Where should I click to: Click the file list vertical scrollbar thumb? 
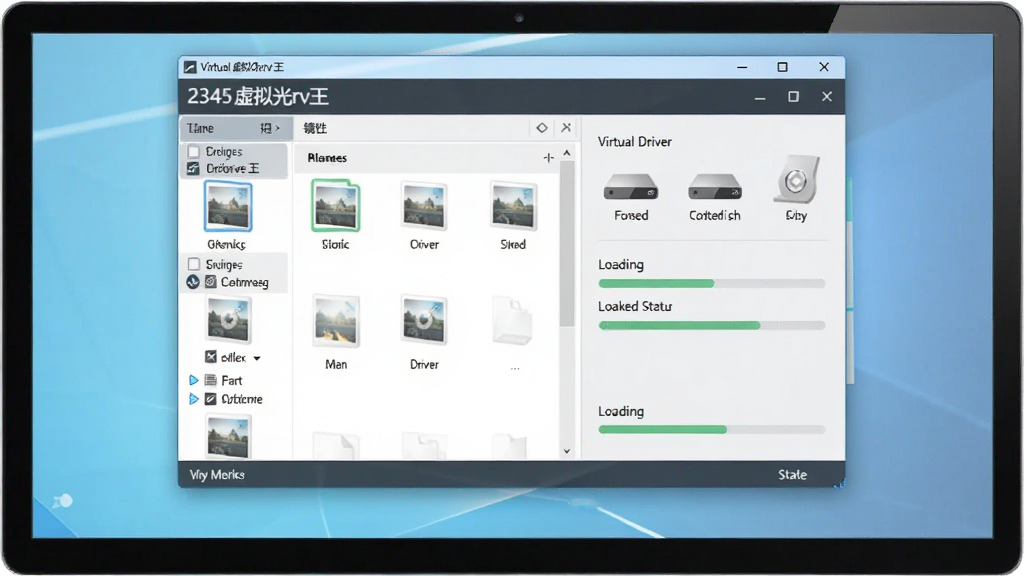pyautogui.click(x=567, y=243)
